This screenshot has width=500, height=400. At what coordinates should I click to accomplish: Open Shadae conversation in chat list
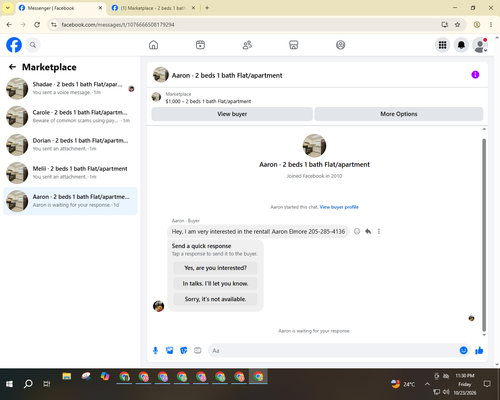[70, 89]
